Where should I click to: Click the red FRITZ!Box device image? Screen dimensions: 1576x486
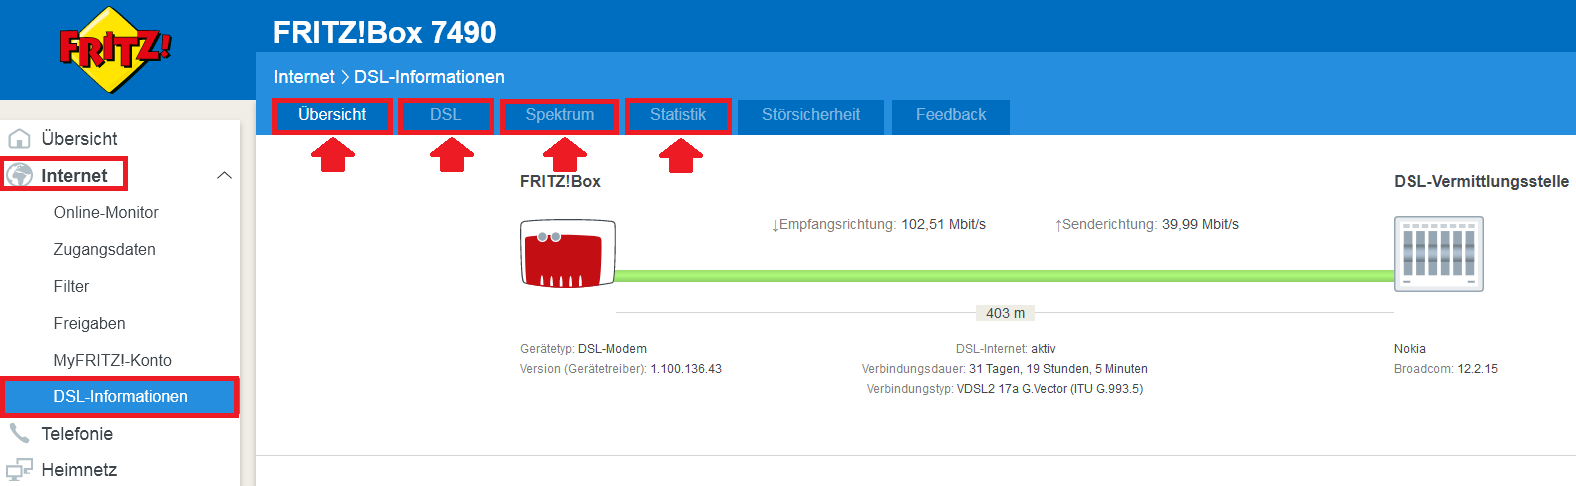(568, 254)
